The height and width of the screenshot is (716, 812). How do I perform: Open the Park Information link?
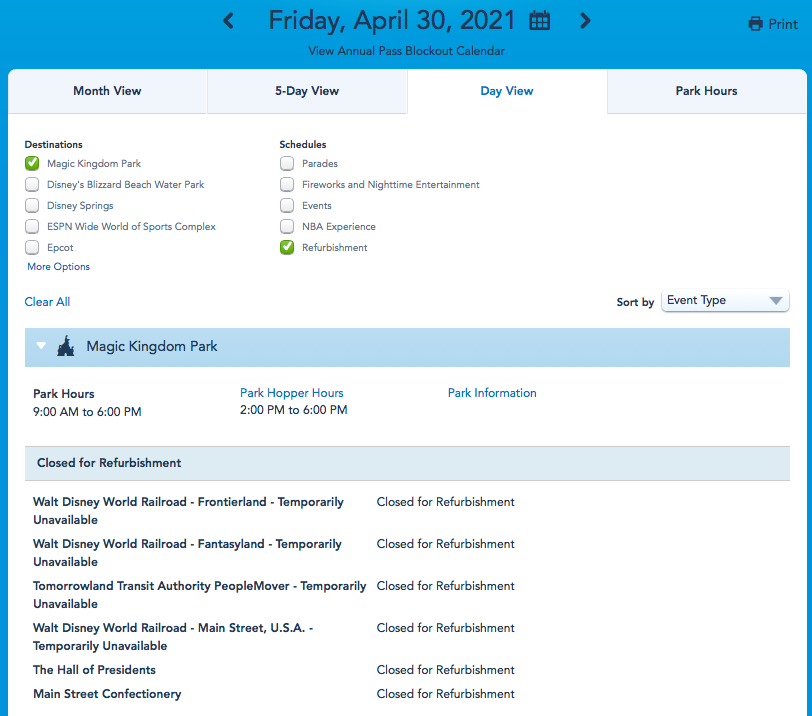[x=492, y=393]
